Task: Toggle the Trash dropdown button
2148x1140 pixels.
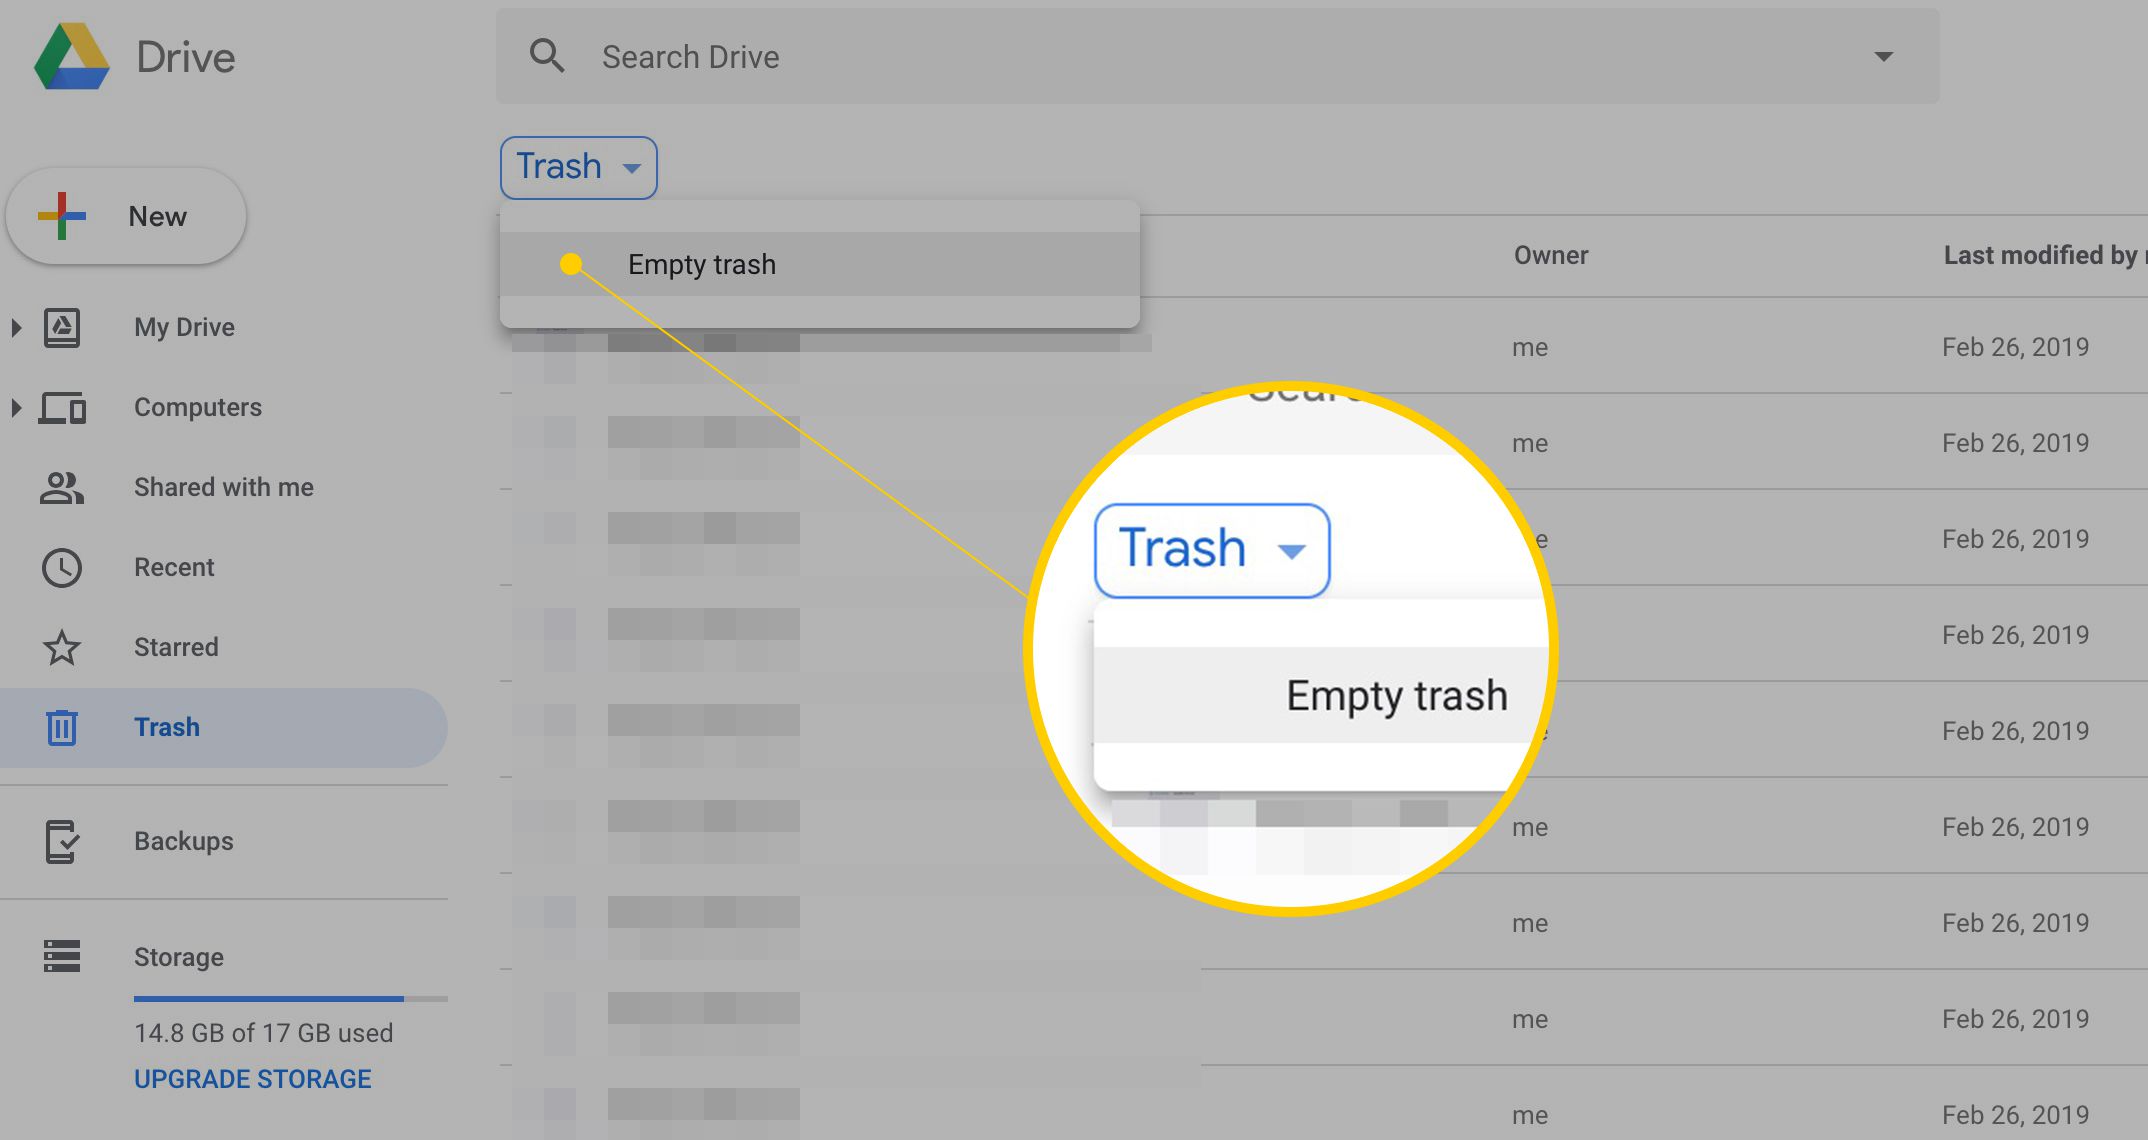Action: pos(578,167)
